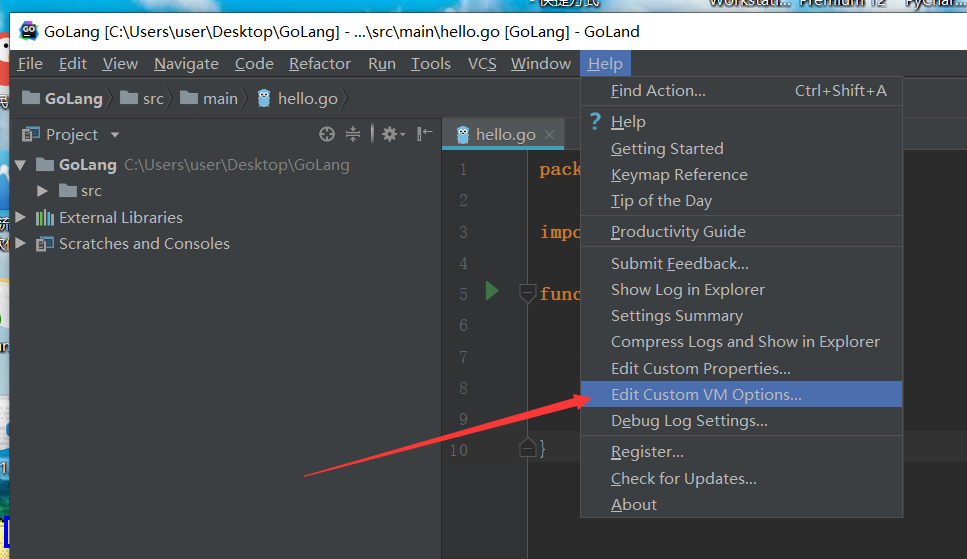Screen dimensions: 967x559
Task: Select Show Log in Explorer
Action: (x=741, y=289)
